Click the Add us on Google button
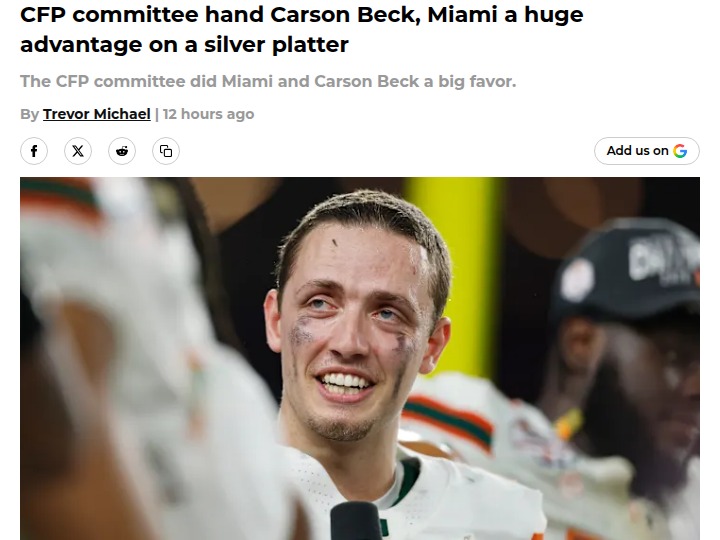This screenshot has height=540, width=720. [647, 151]
